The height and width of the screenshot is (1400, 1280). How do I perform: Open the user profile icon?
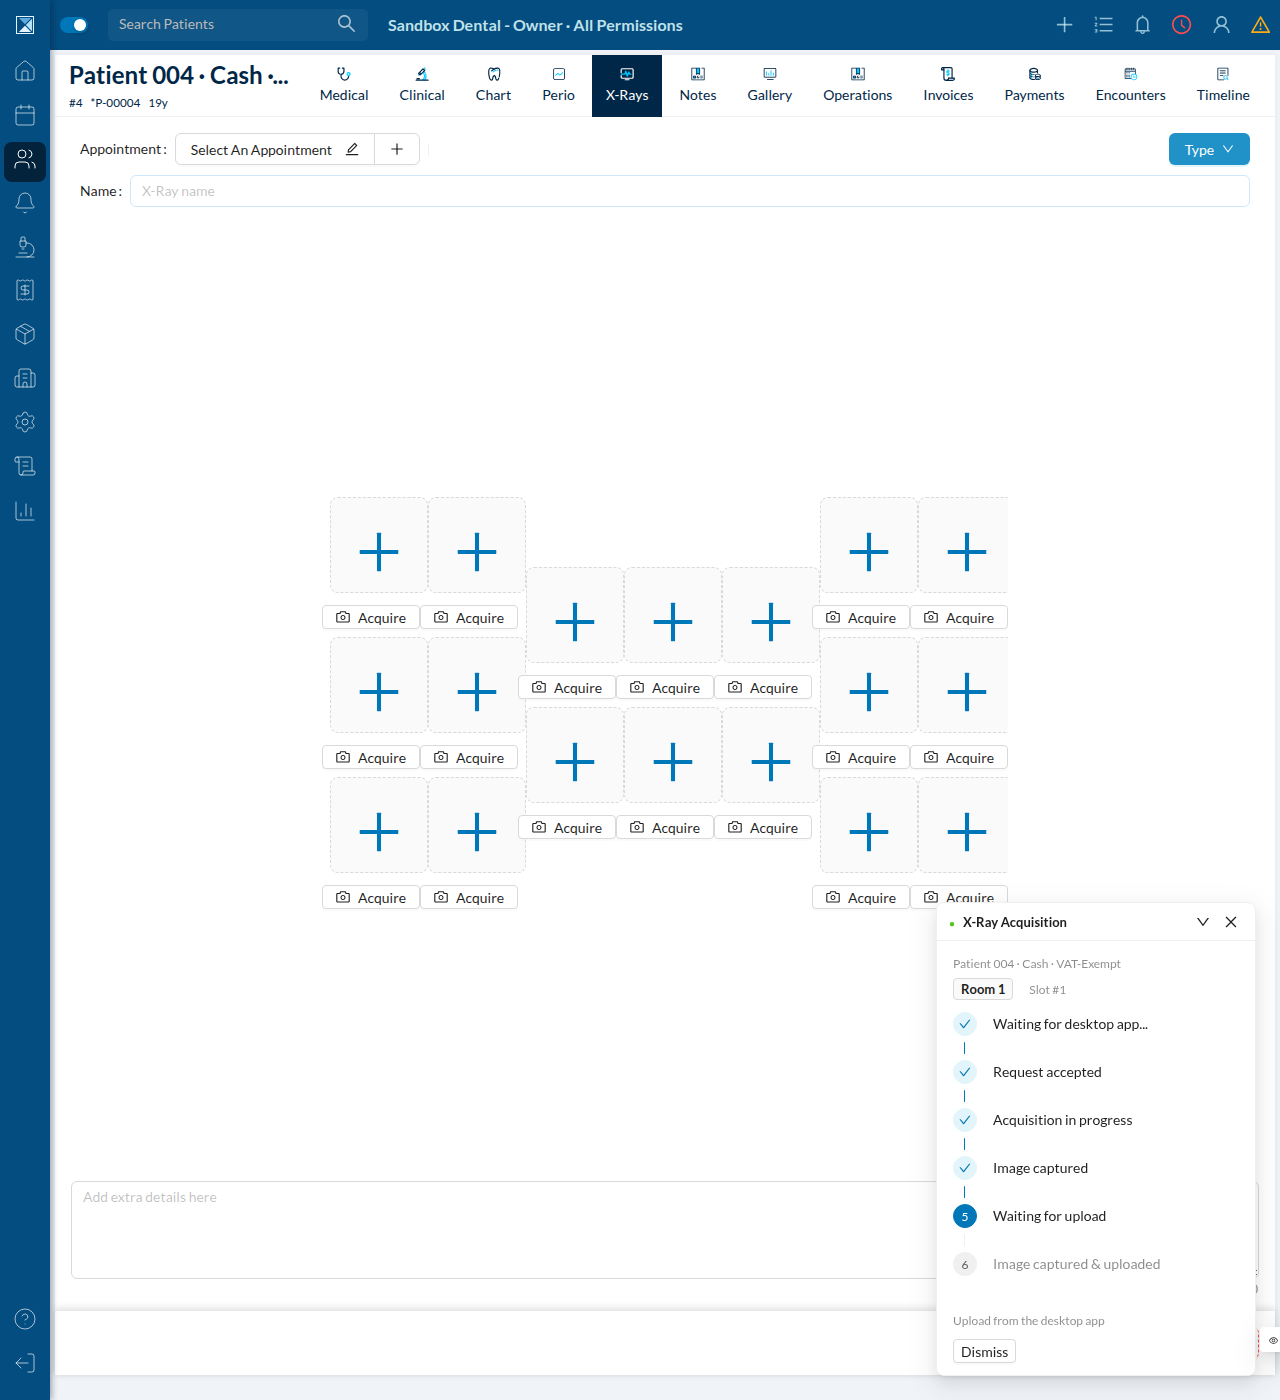1221,25
